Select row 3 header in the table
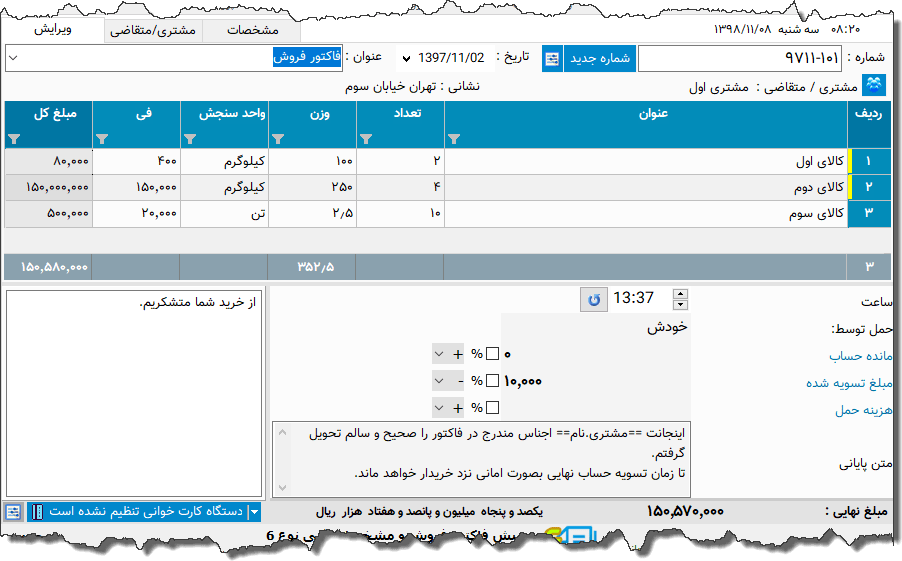The width and height of the screenshot is (902, 561). 869,213
